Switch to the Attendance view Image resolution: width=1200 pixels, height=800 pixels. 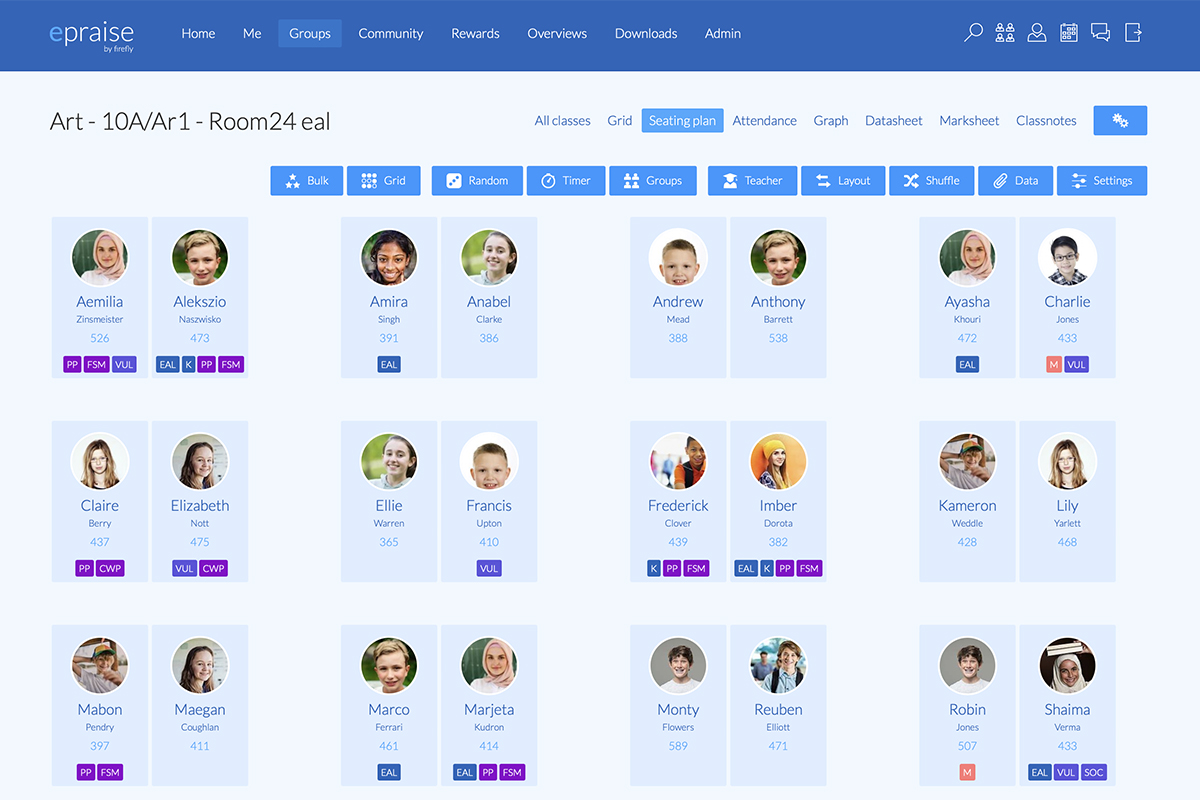tap(764, 121)
